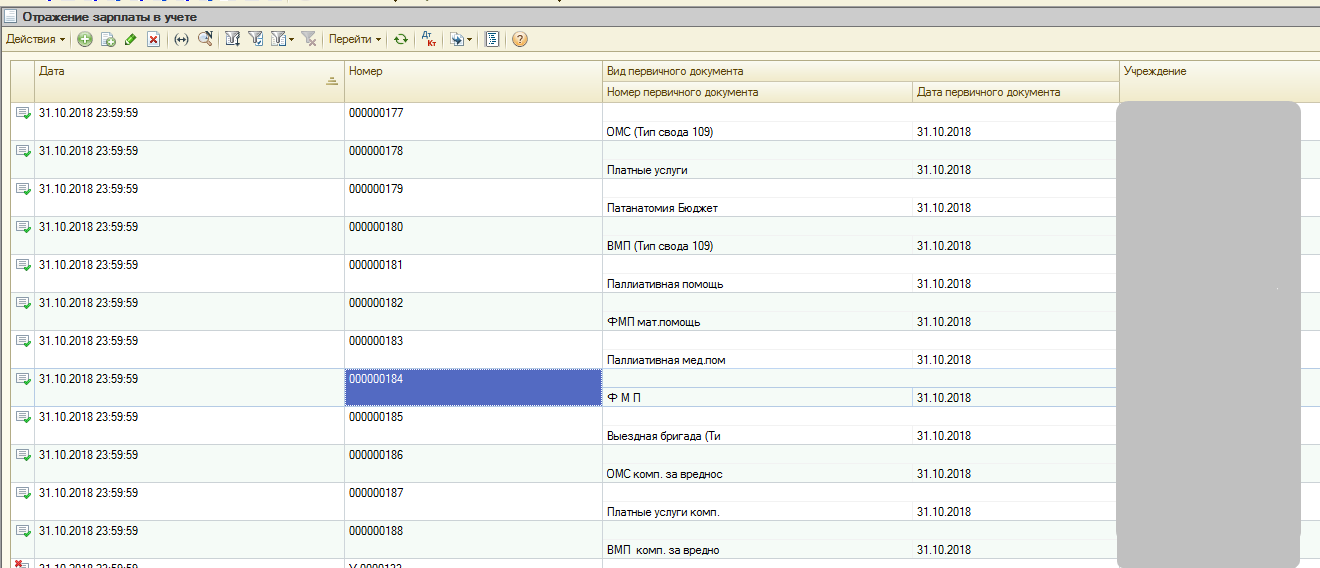Screen dimensions: 1320x568
Task: Click the pencil Edit document icon
Action: tap(131, 39)
